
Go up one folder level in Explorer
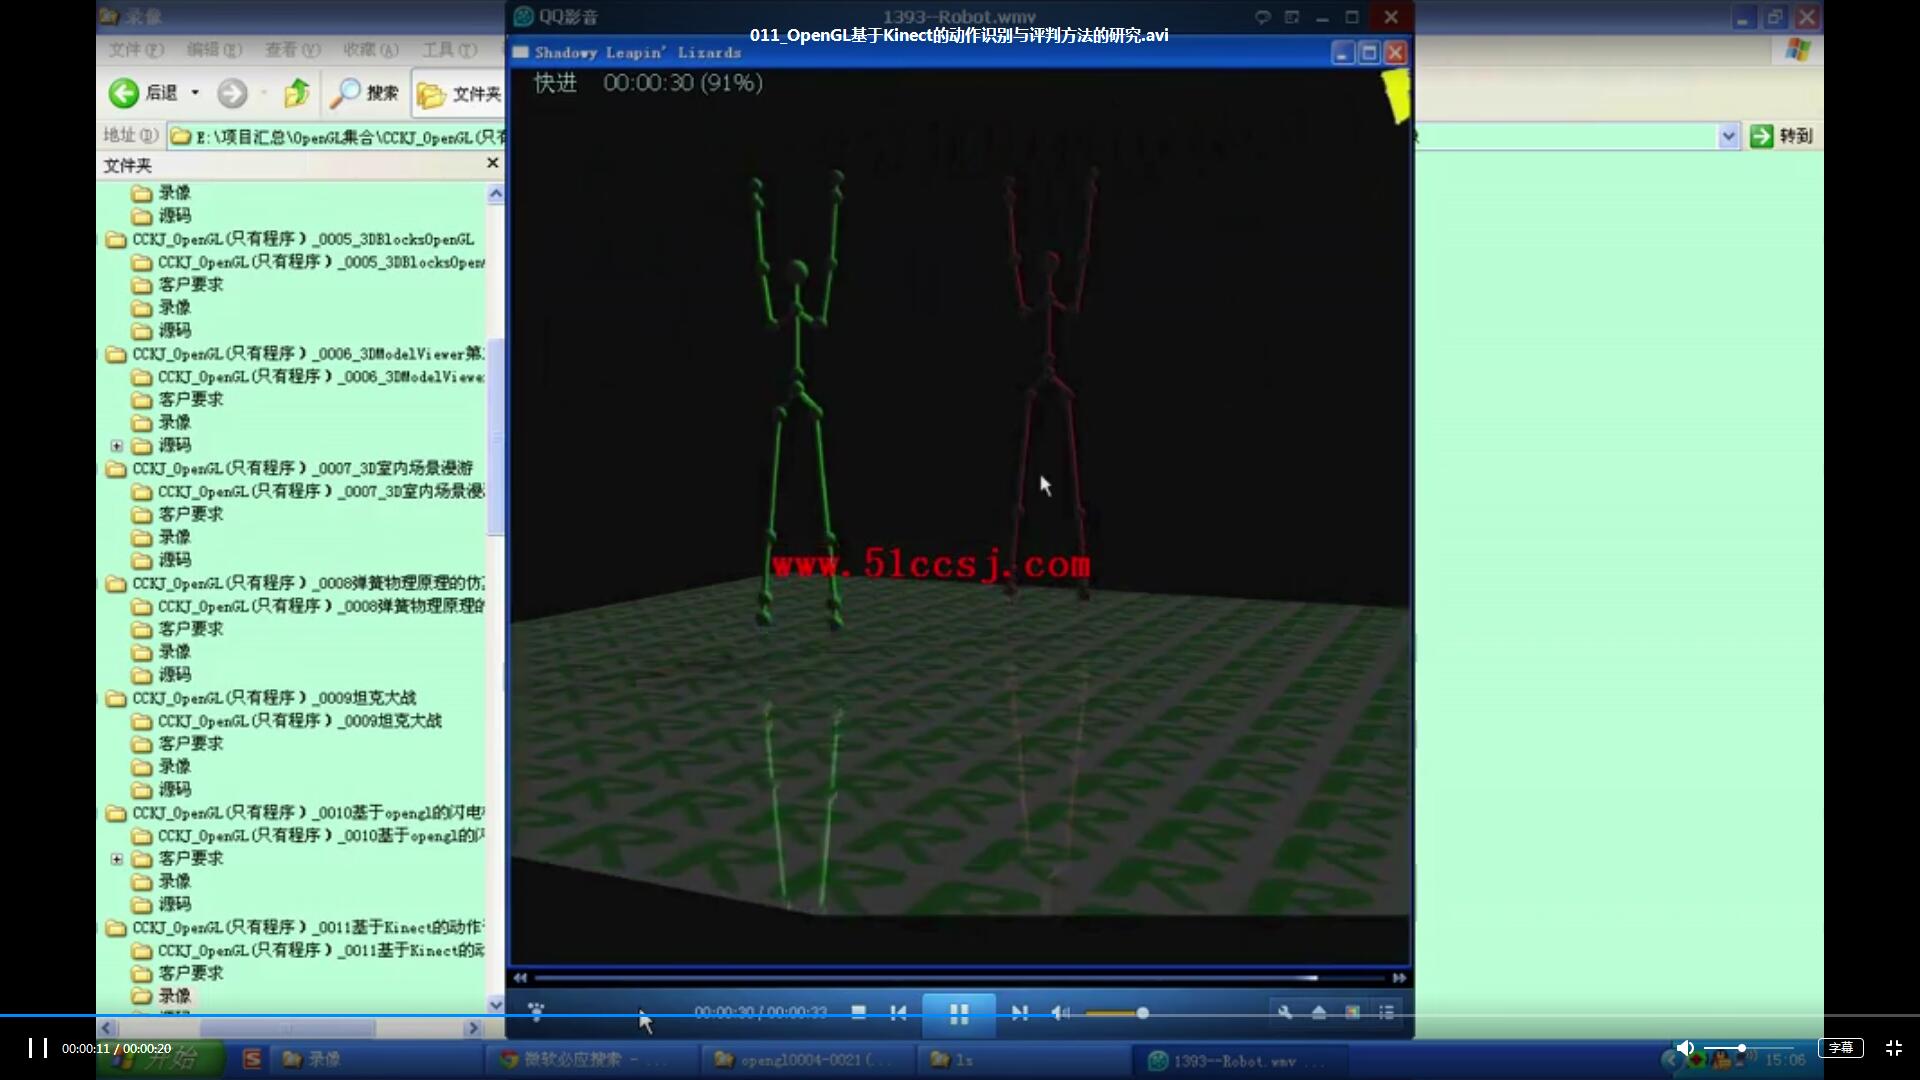pyautogui.click(x=296, y=93)
